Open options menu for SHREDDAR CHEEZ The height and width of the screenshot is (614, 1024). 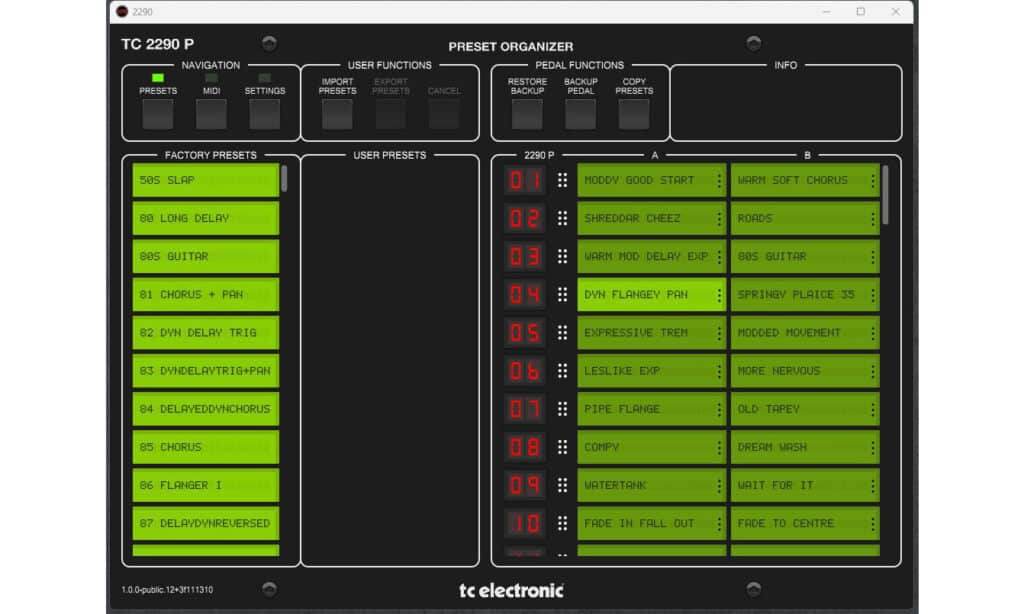[719, 218]
